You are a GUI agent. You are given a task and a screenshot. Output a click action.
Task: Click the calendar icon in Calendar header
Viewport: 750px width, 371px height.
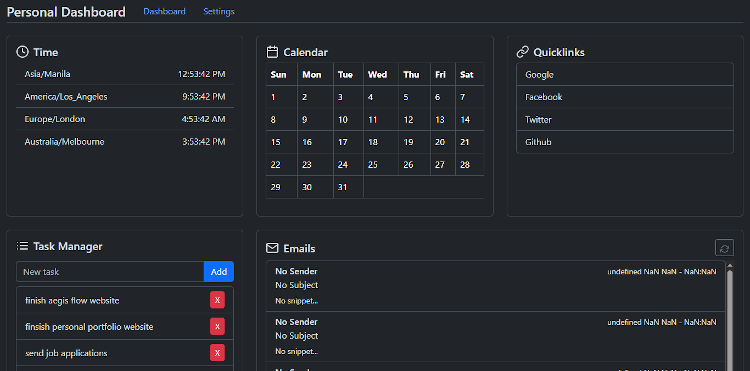[x=272, y=52]
